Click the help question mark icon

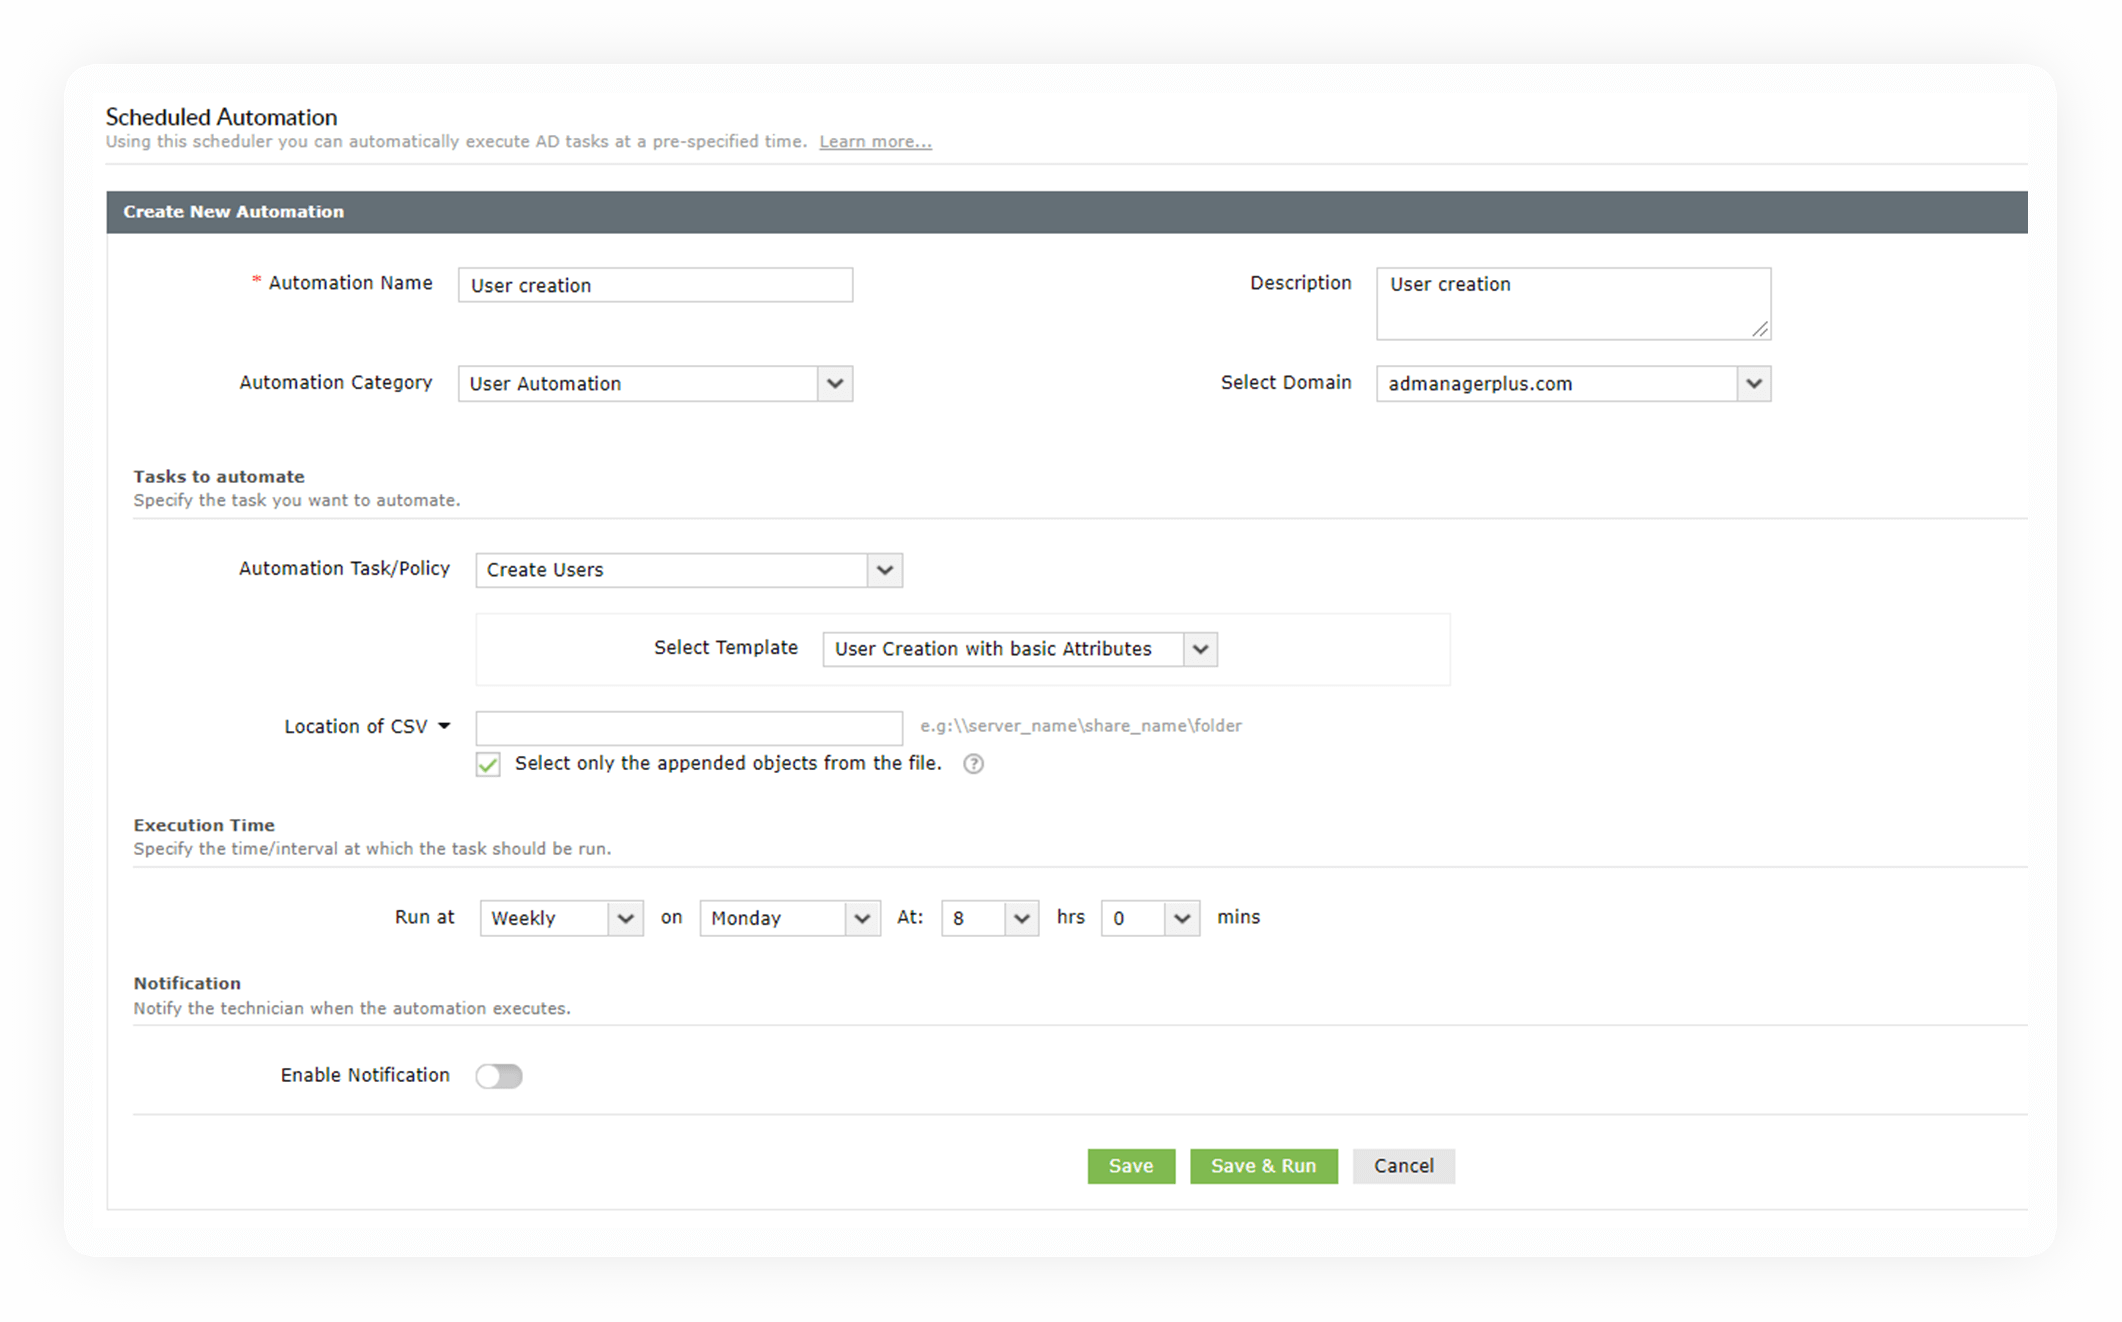click(973, 764)
